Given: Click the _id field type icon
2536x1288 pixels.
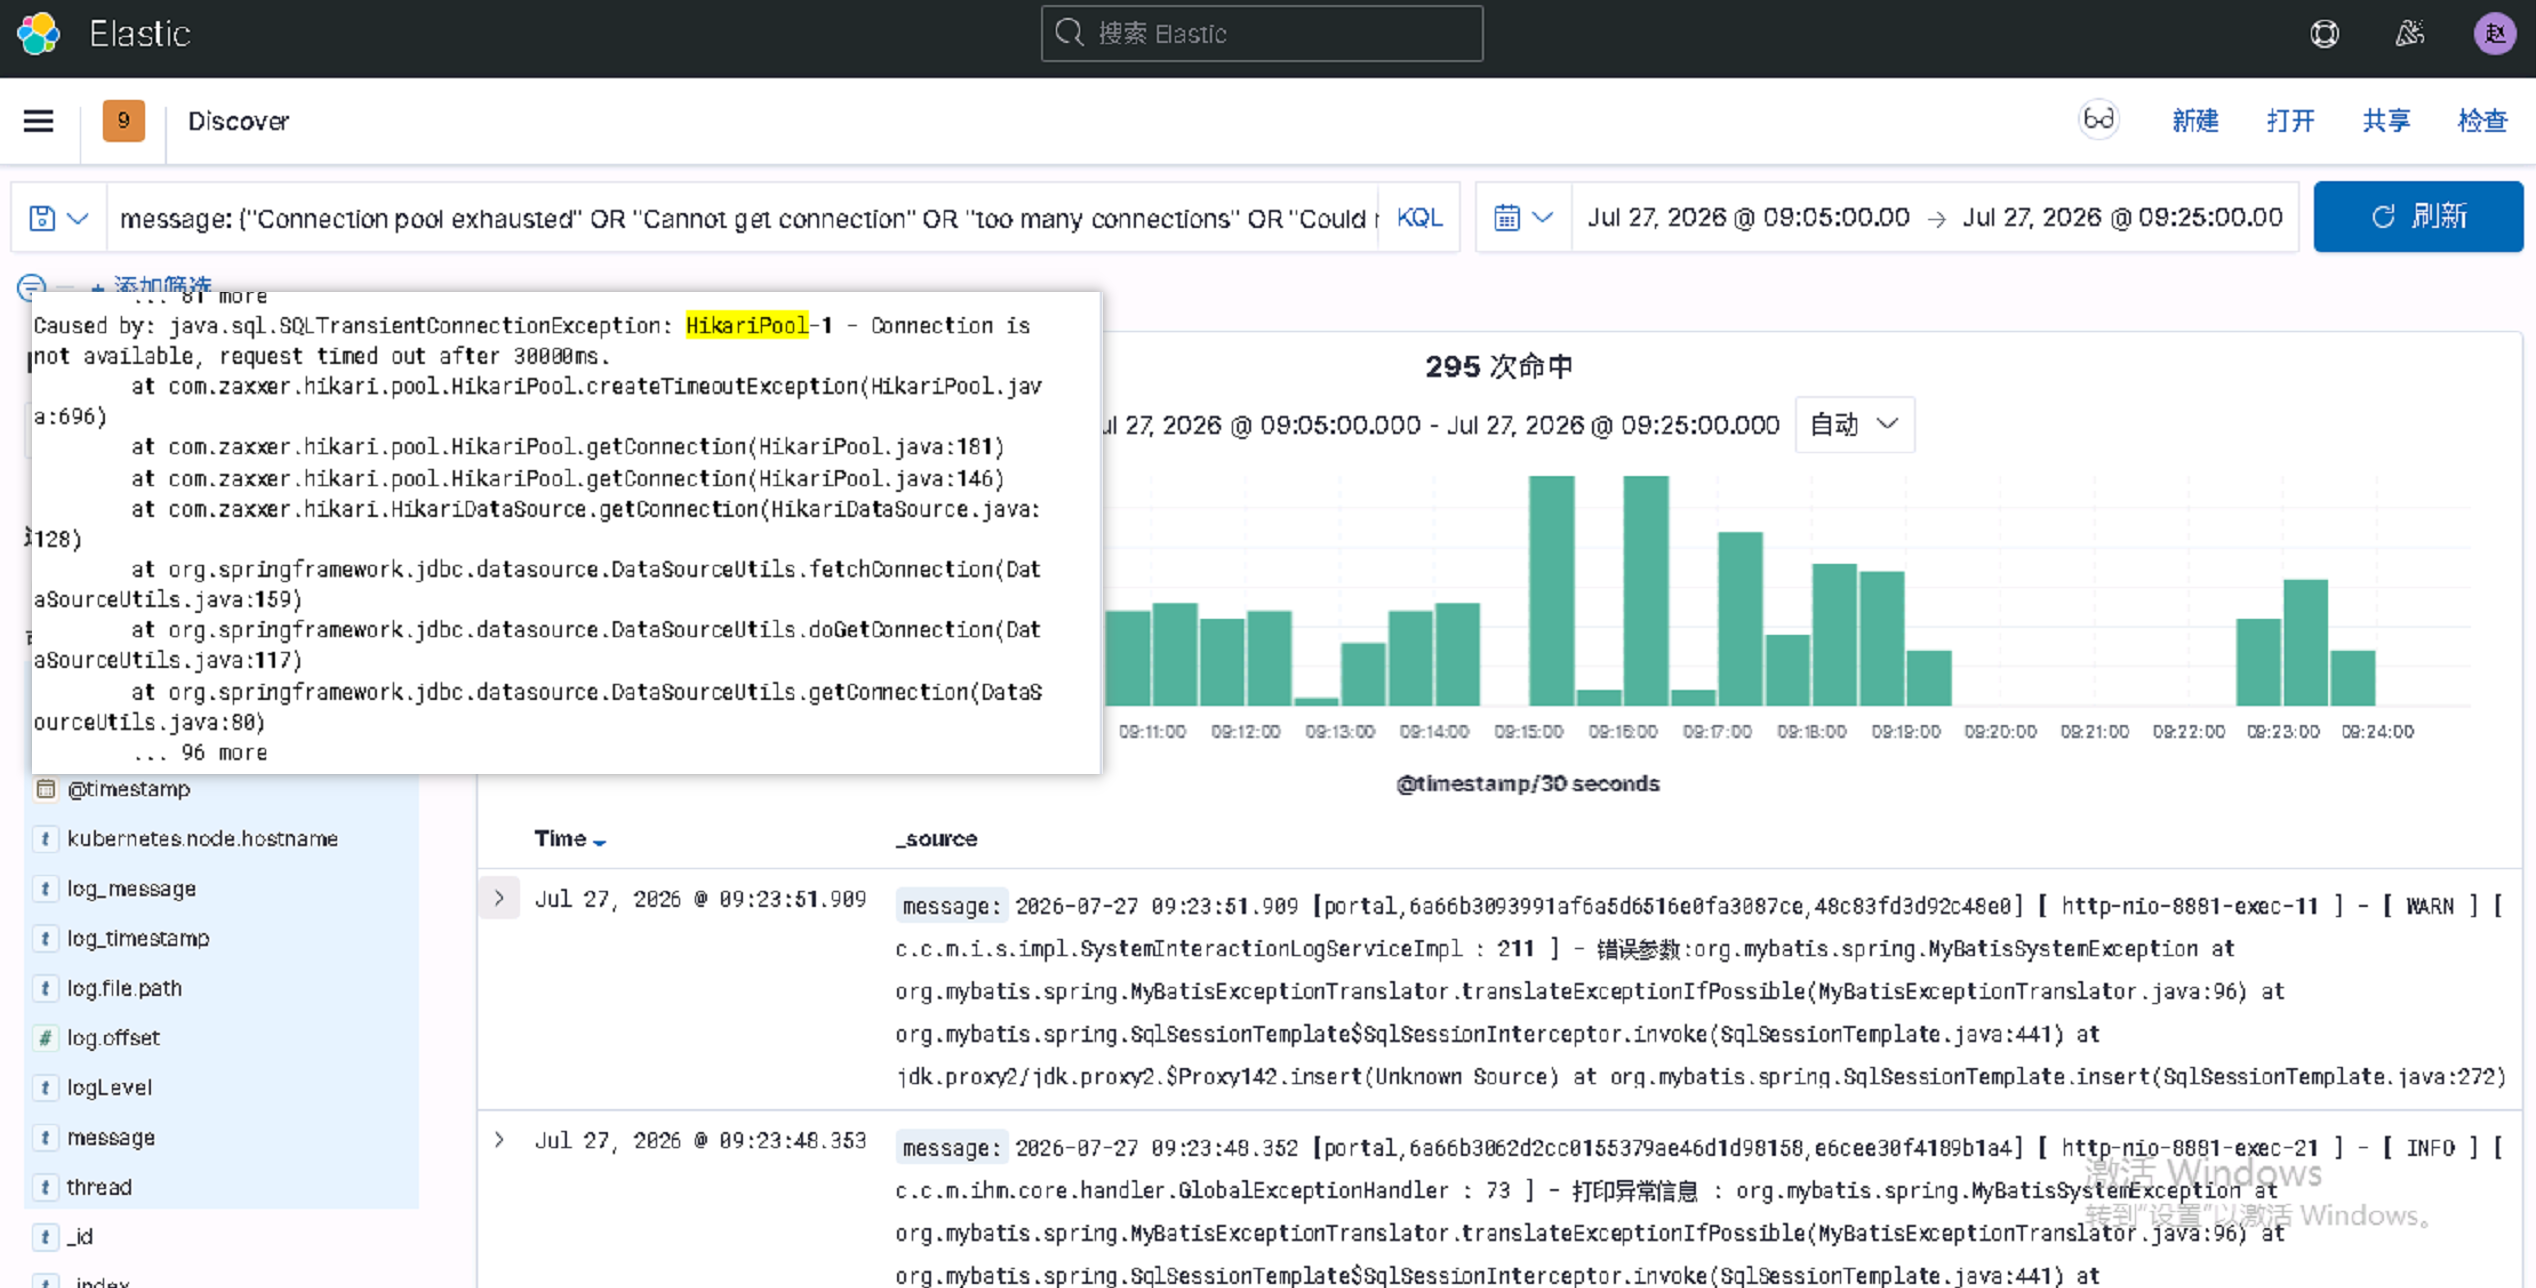Looking at the screenshot, I should (45, 1237).
